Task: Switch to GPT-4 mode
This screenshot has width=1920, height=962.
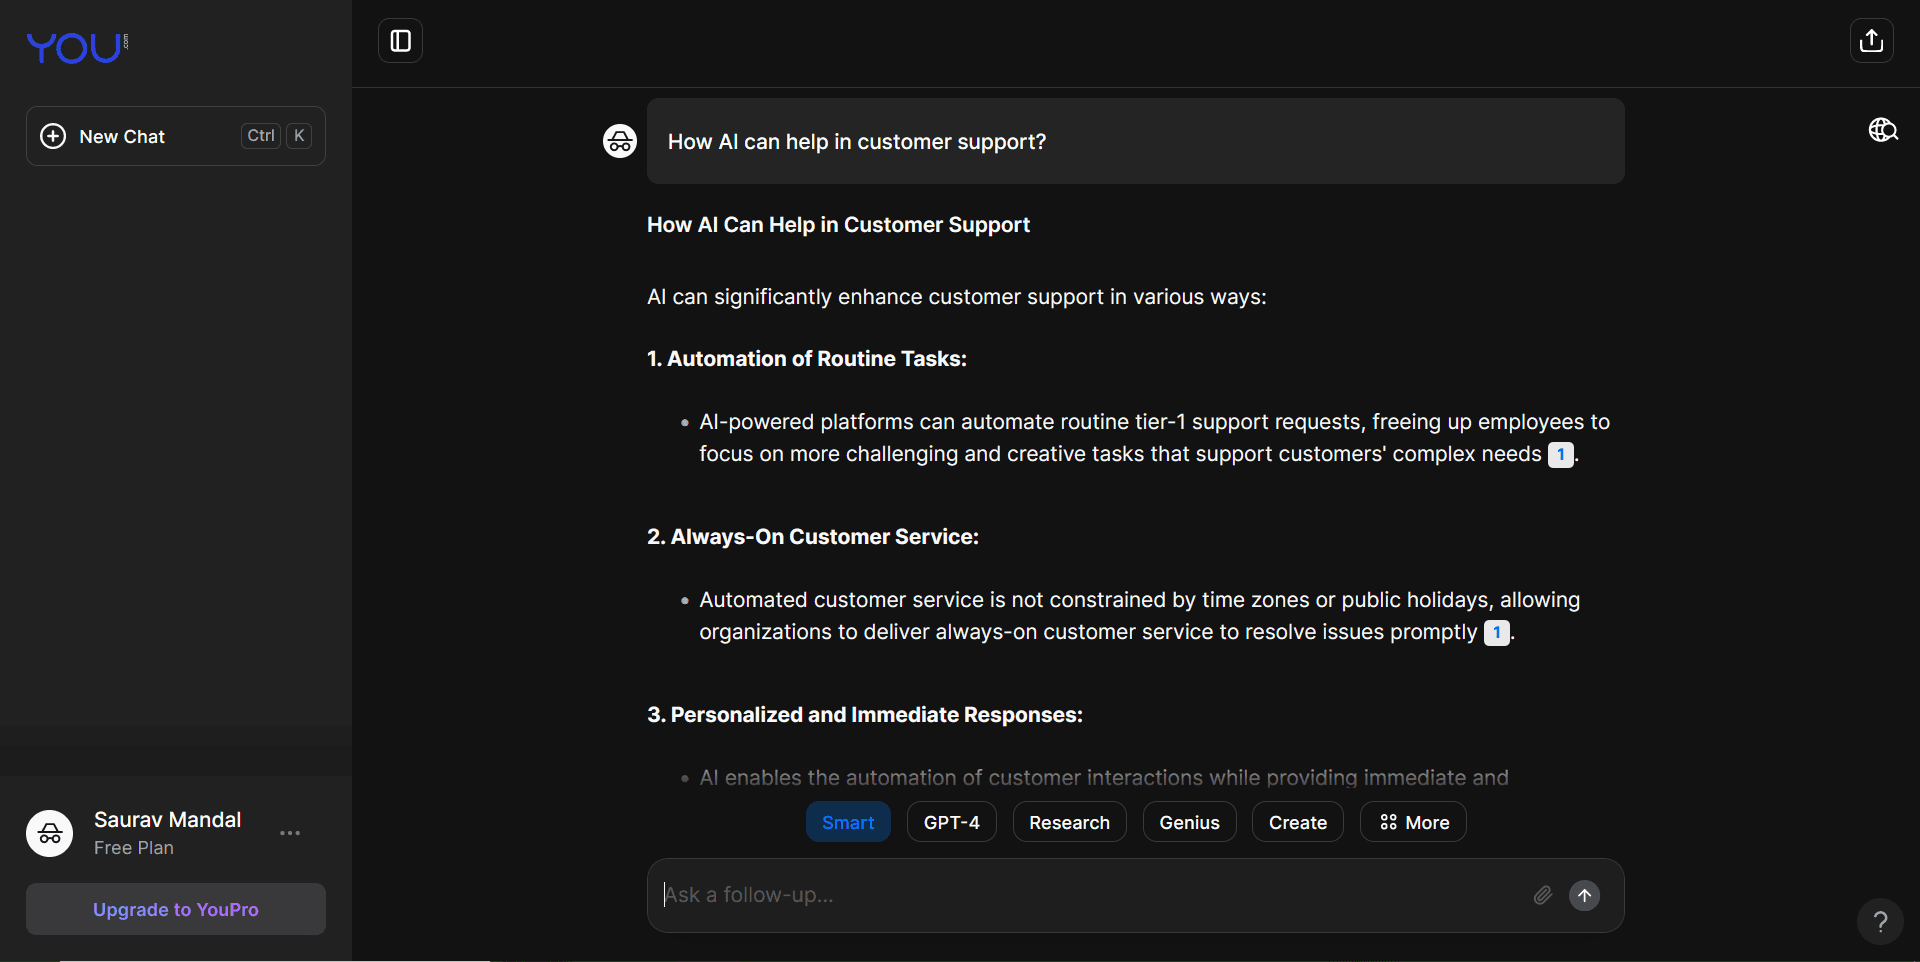Action: pos(951,822)
